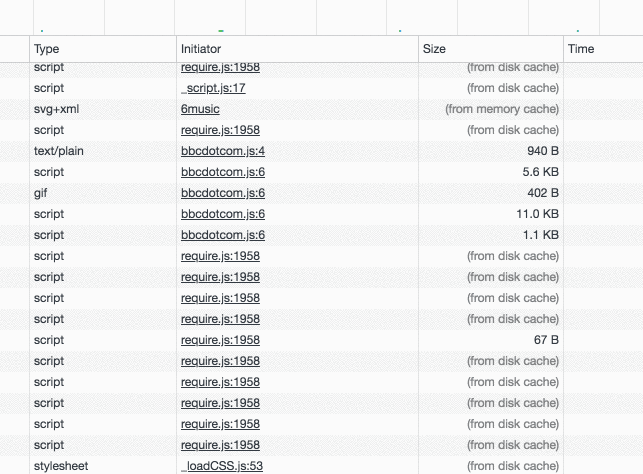Select the svg+xml request row

(x=322, y=109)
